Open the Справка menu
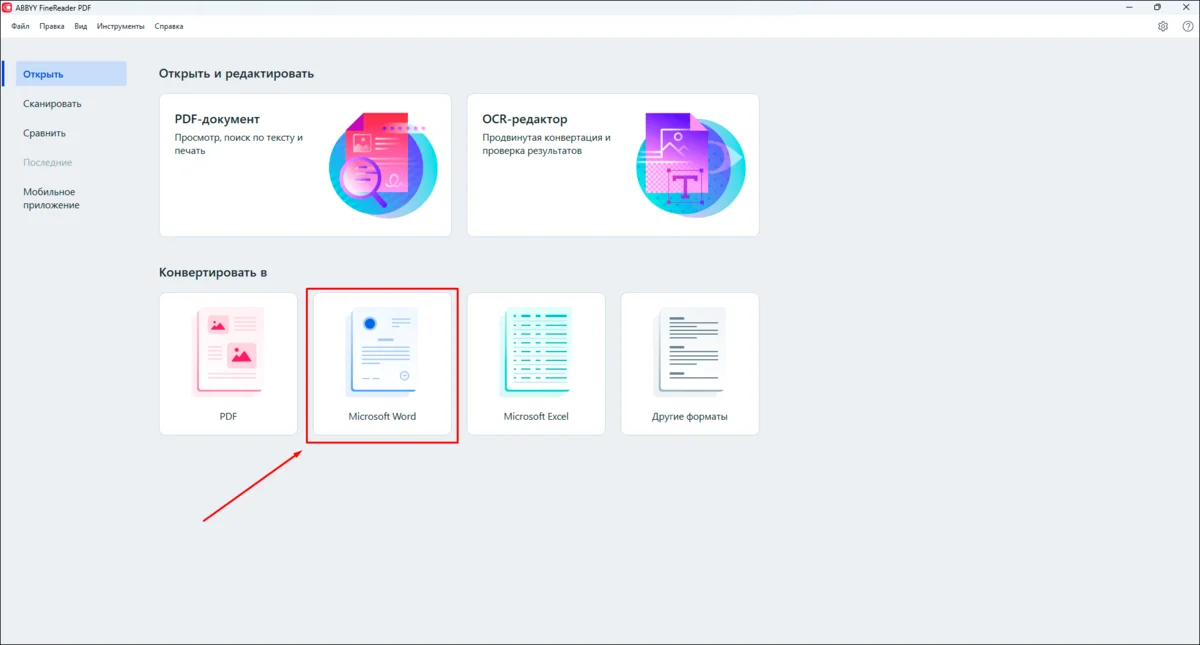The height and width of the screenshot is (645, 1200). (x=169, y=26)
